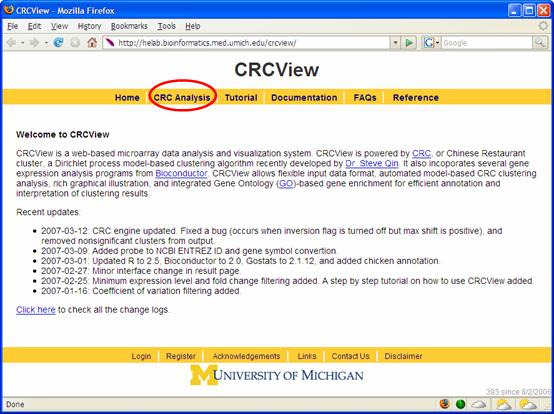
Task: Expand the Back button history arrow
Action: point(23,43)
